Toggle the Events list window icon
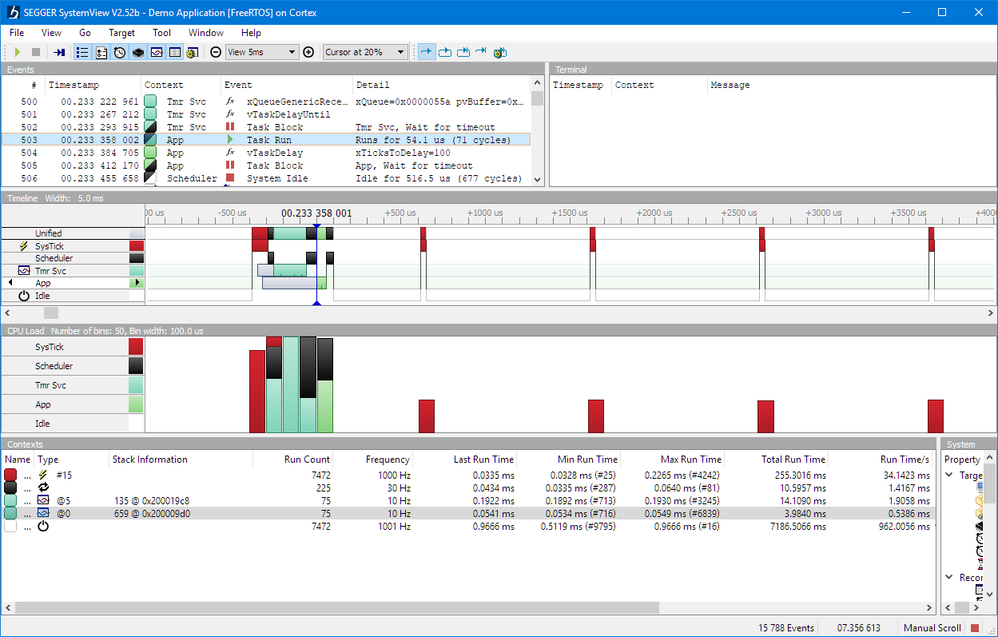The image size is (998, 637). click(x=82, y=52)
